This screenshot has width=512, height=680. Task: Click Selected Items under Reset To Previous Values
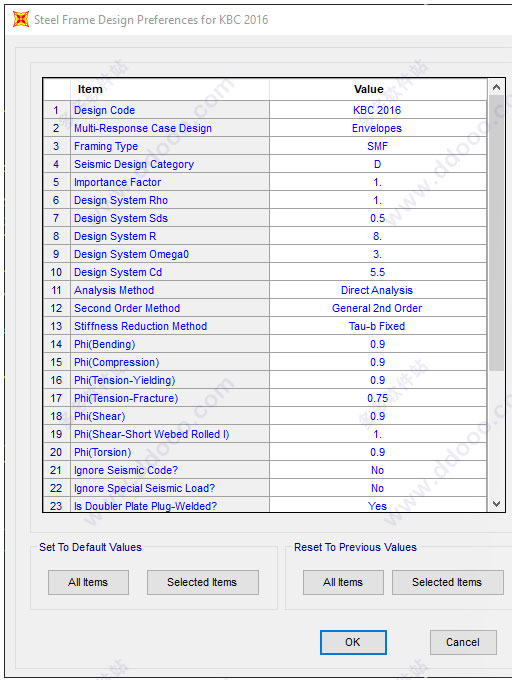[447, 582]
